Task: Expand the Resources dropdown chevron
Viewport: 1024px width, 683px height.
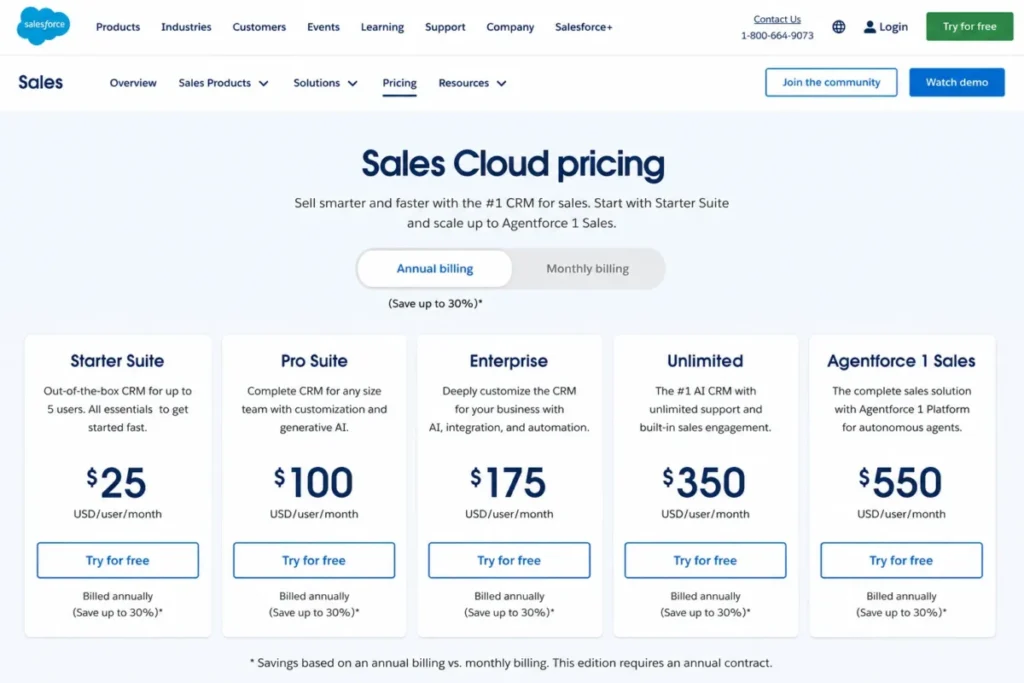Action: (x=502, y=84)
